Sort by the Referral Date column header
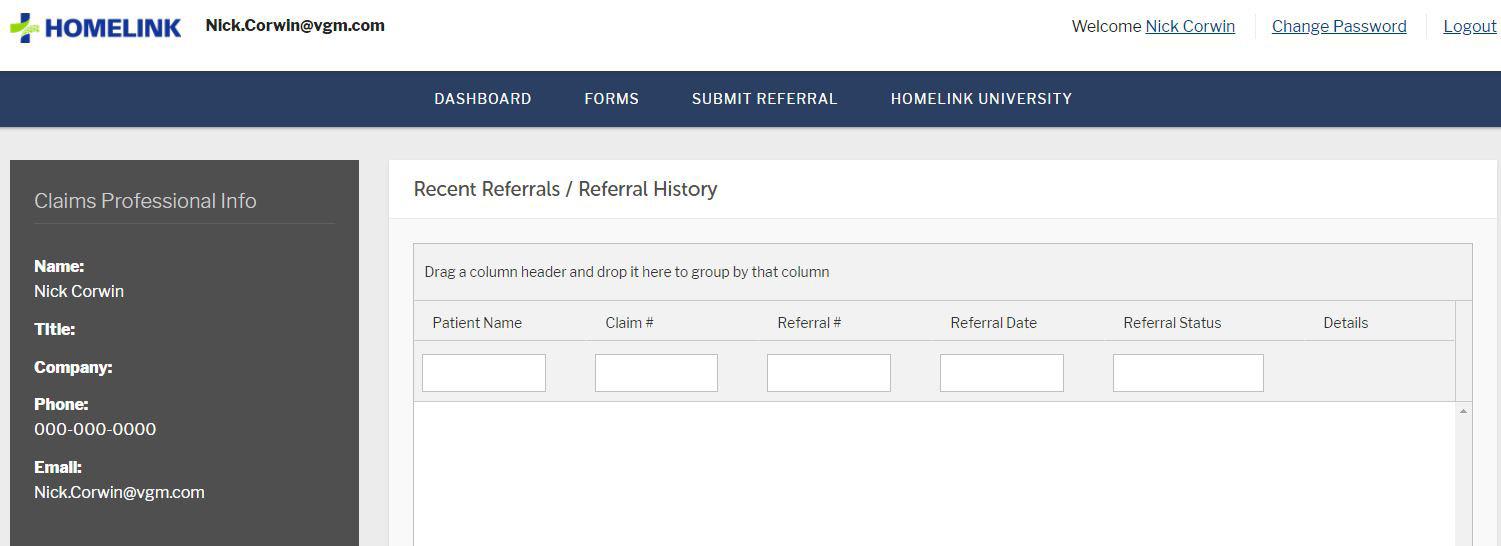This screenshot has height=546, width=1501. tap(993, 323)
